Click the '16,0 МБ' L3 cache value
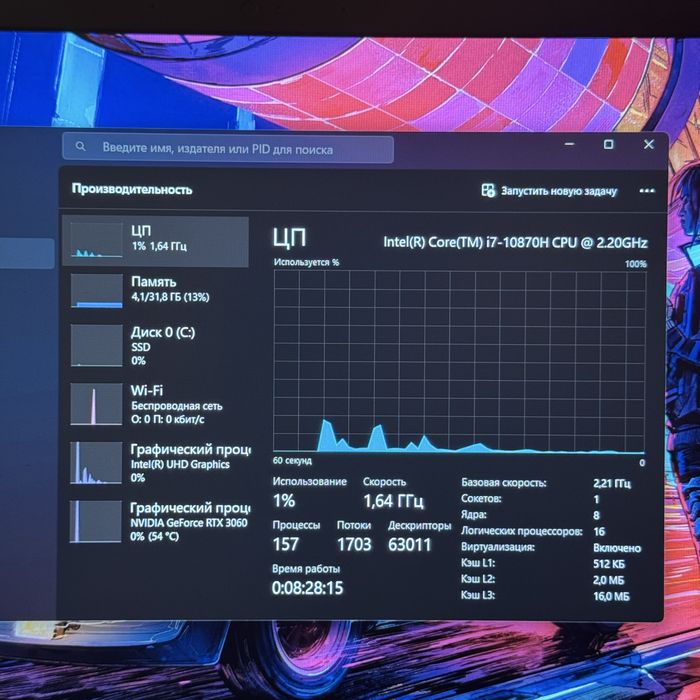 click(611, 596)
